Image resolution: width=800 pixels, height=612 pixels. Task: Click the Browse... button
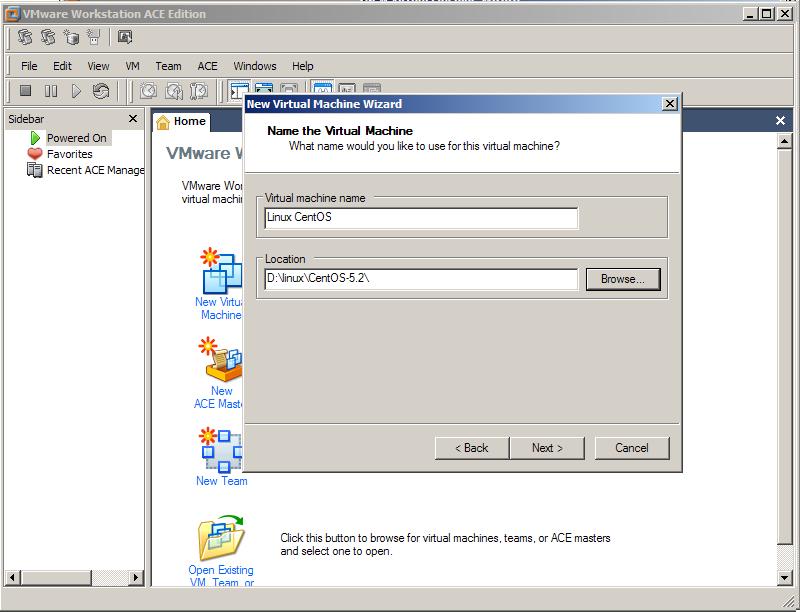tap(623, 279)
